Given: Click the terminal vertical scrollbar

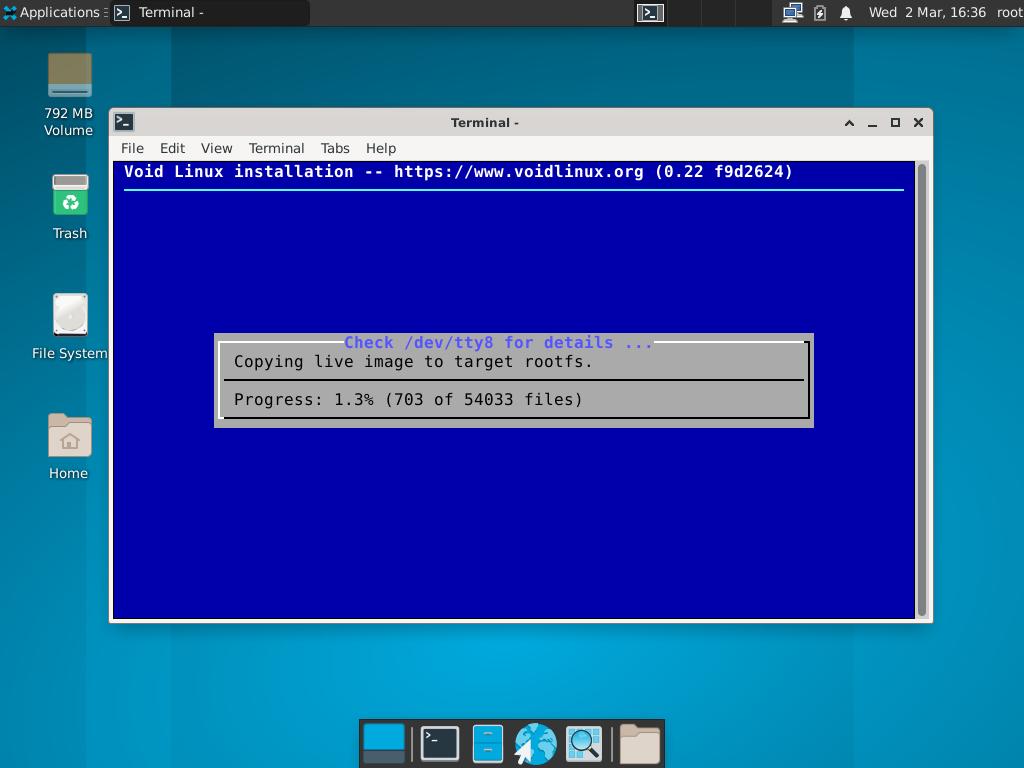Looking at the screenshot, I should point(921,390).
